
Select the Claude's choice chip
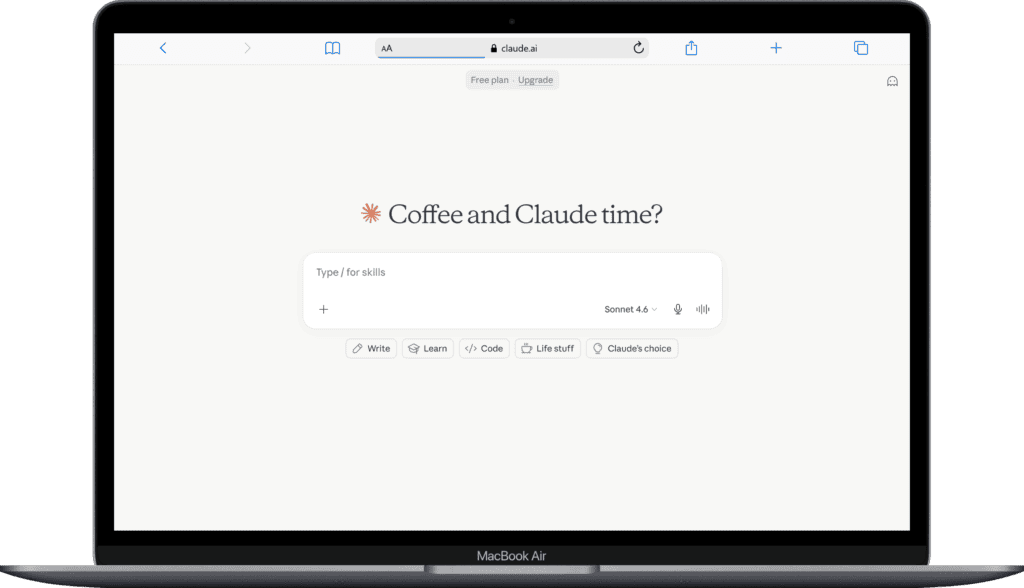[x=632, y=348]
